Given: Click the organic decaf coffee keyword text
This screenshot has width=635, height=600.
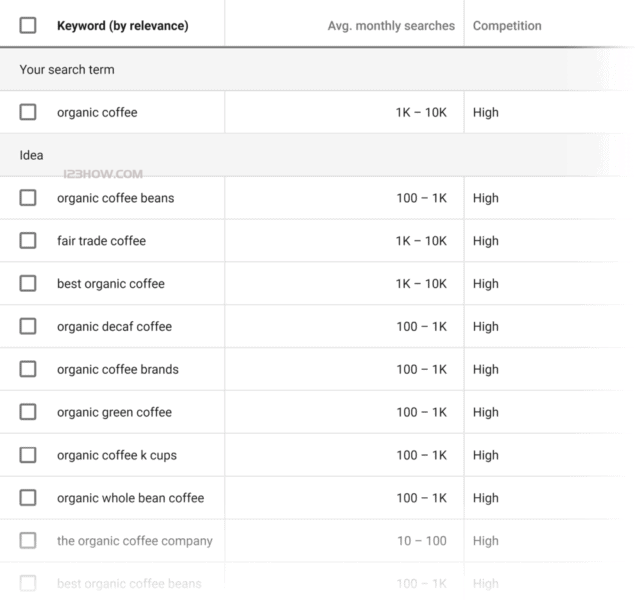Looking at the screenshot, I should point(114,326).
